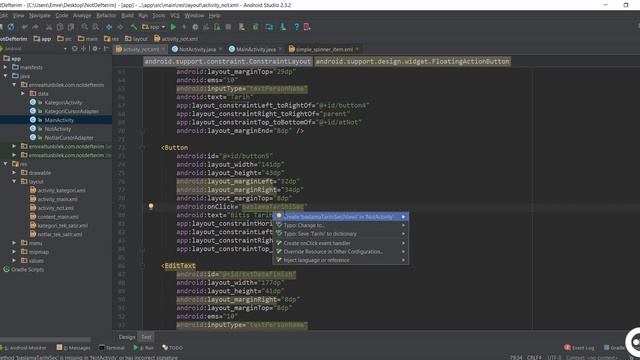
Task: Click the Find magnifier icon
Action: pos(84,27)
